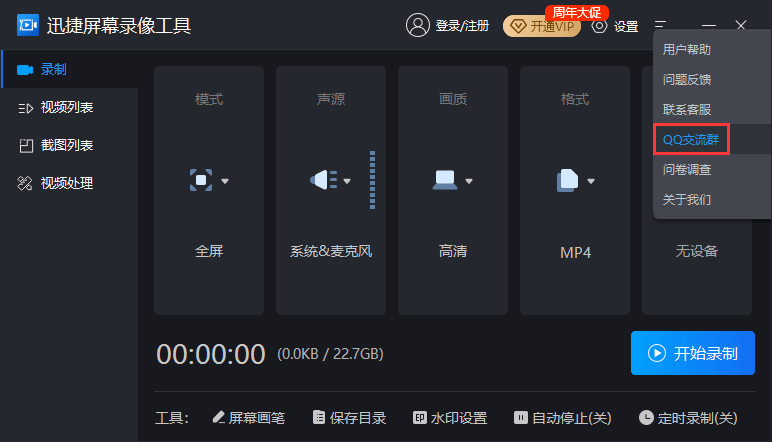Click the MP4 format file icon
The width and height of the screenshot is (772, 442).
(x=567, y=180)
